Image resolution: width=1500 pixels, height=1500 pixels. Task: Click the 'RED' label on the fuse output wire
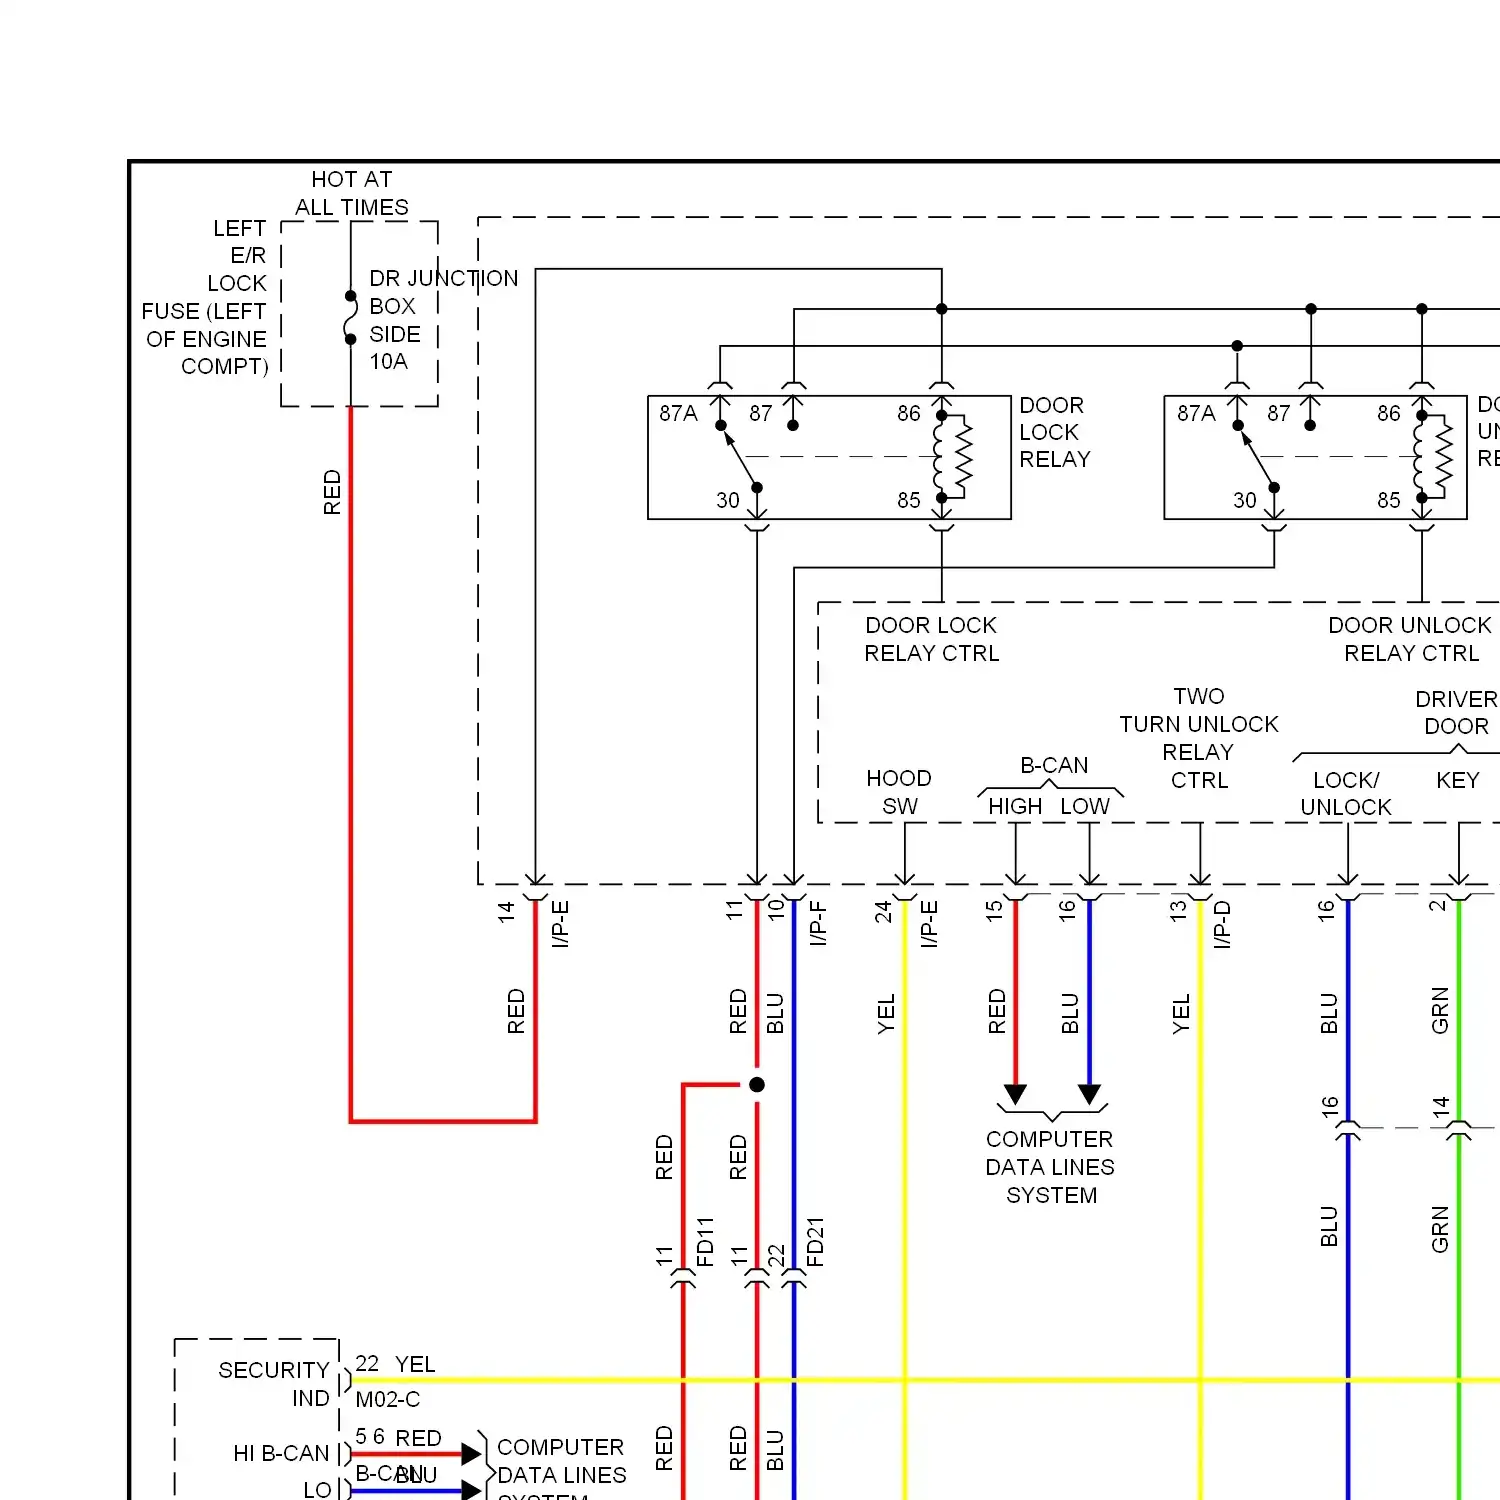click(x=332, y=492)
